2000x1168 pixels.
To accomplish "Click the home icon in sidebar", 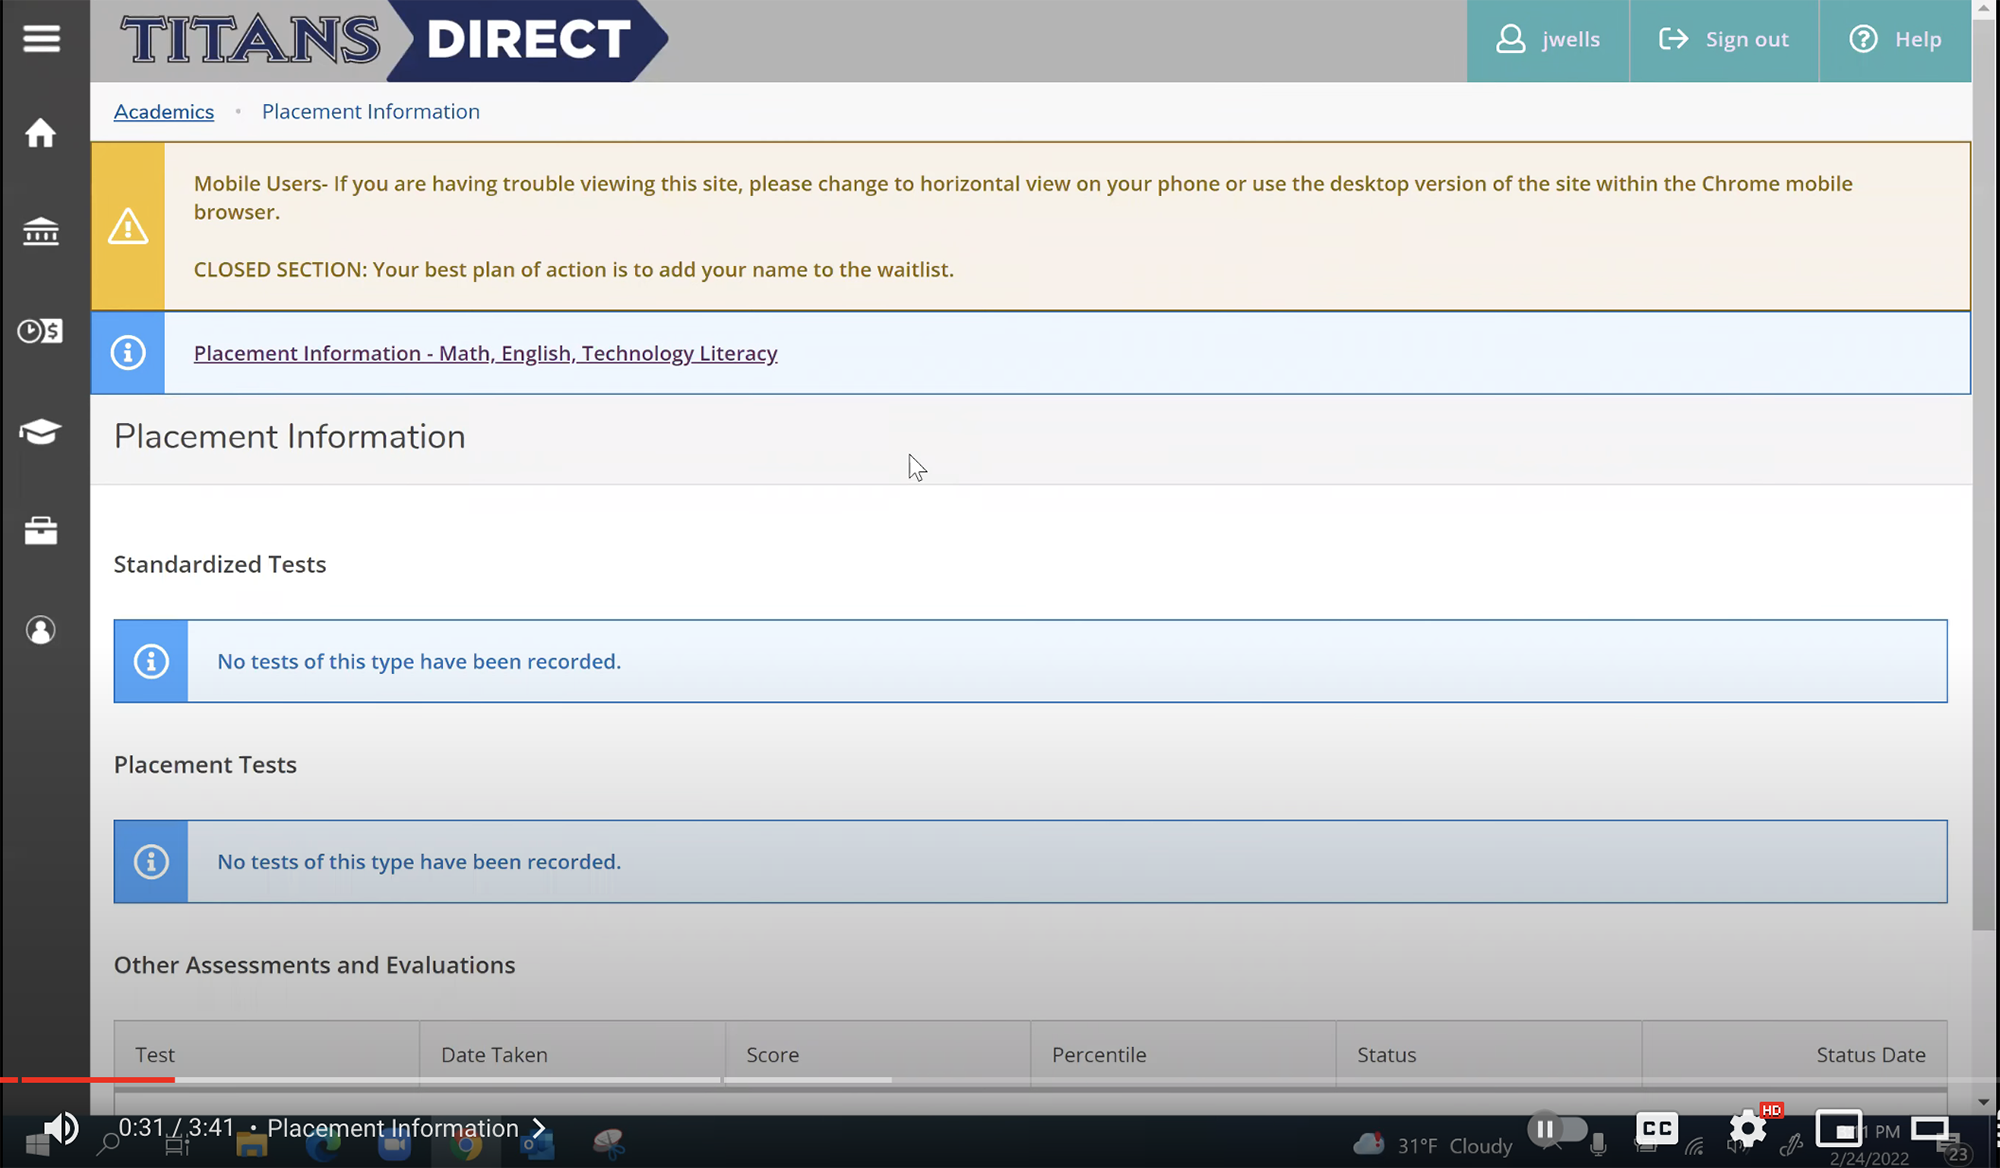I will tap(40, 132).
